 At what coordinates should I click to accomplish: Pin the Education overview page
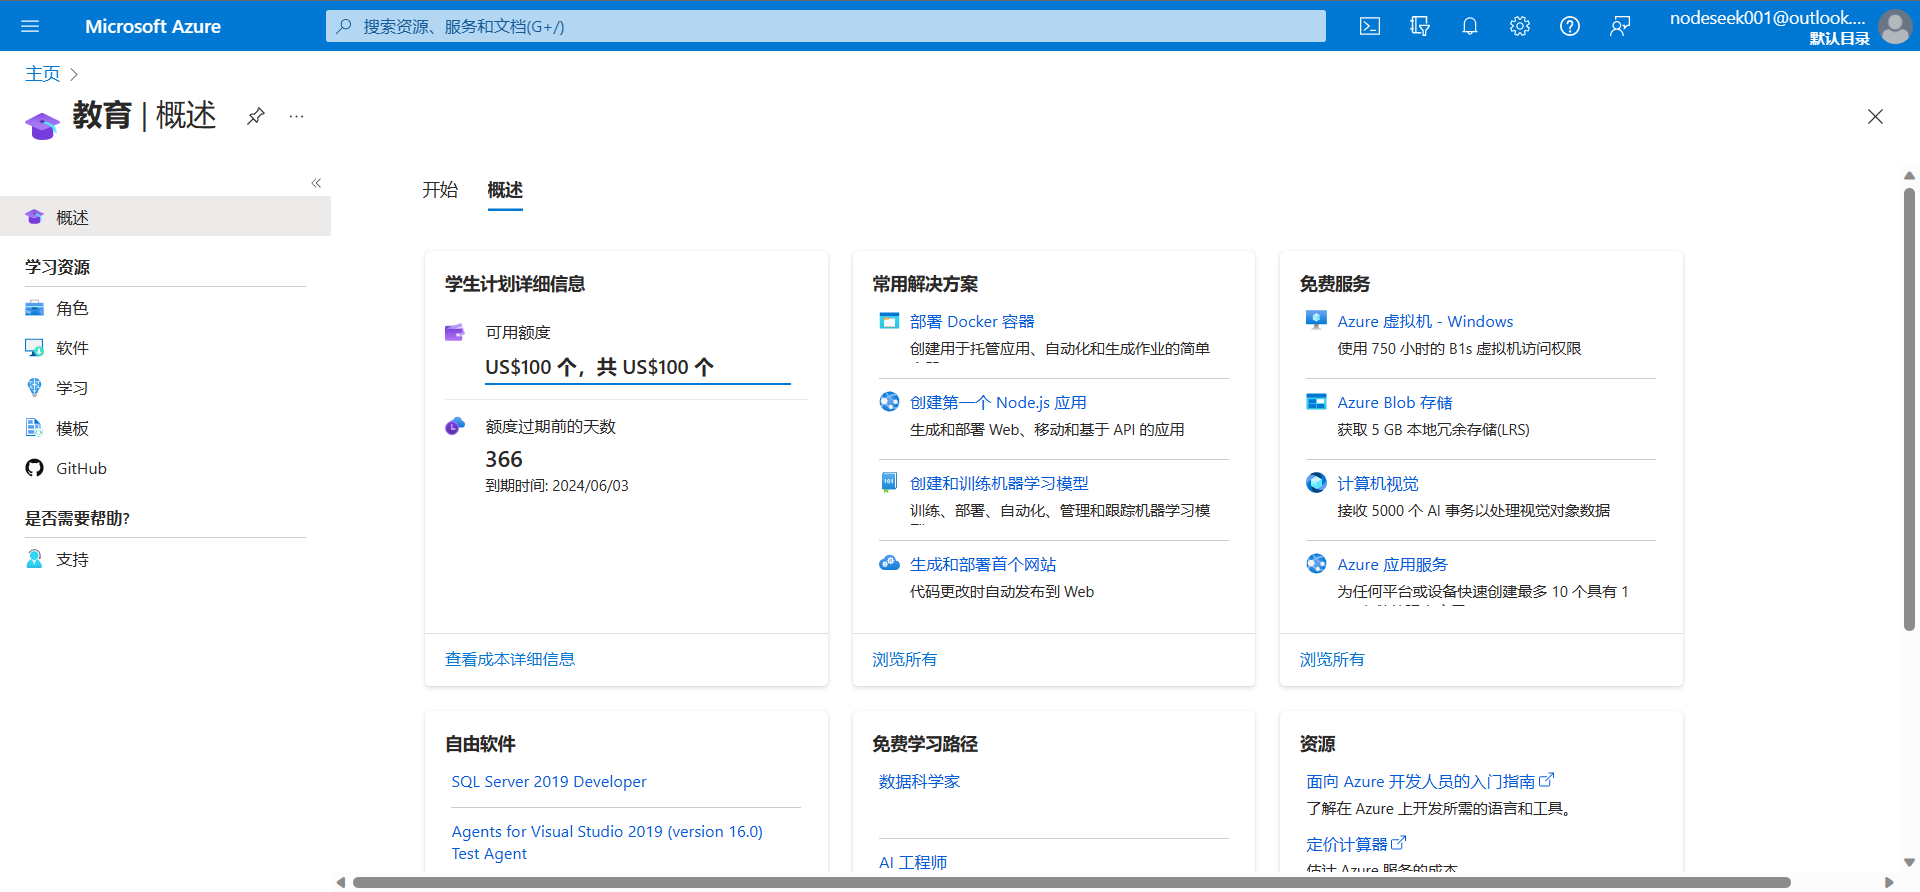256,116
